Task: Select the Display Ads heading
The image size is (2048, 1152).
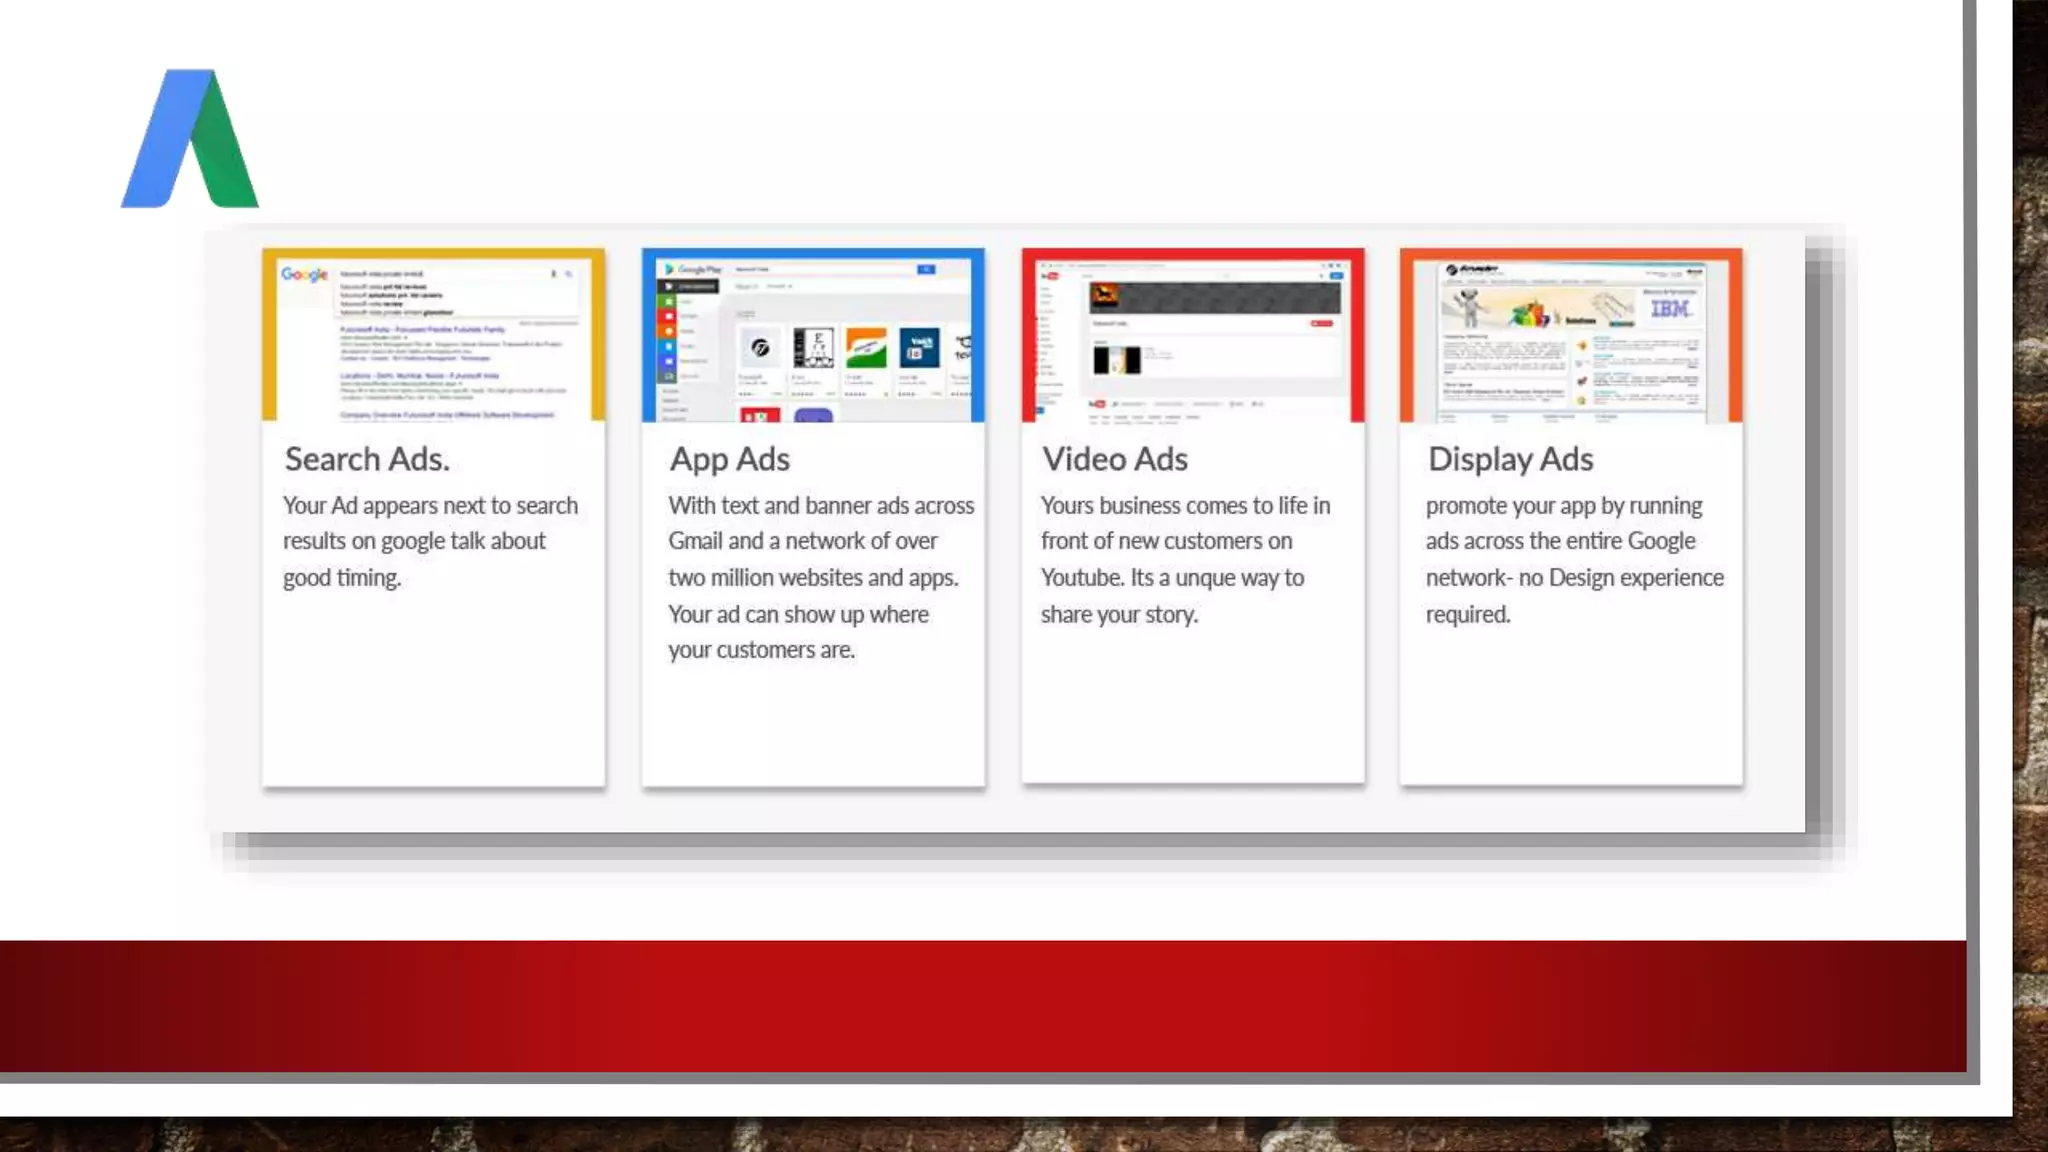Action: tap(1510, 459)
